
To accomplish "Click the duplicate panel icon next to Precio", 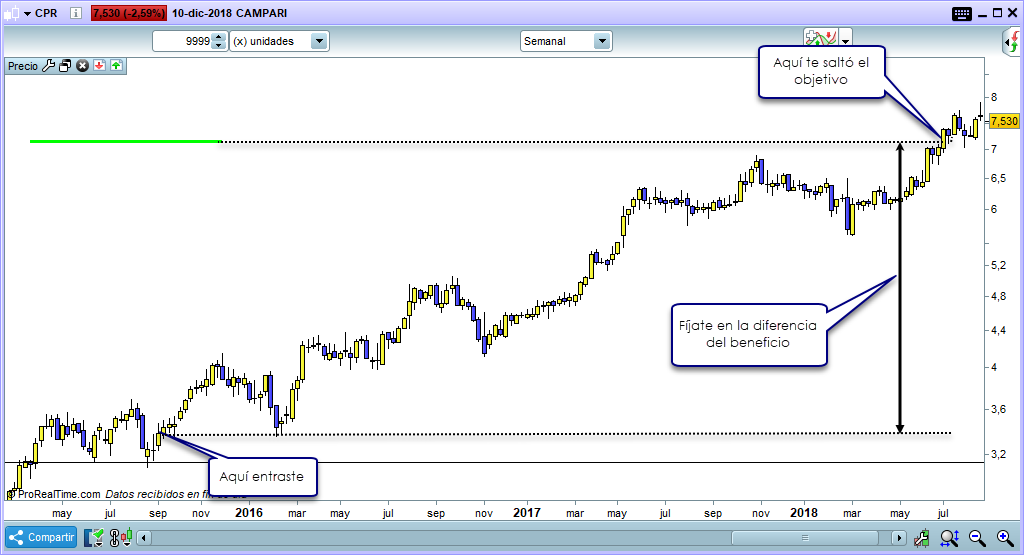I will pos(65,66).
